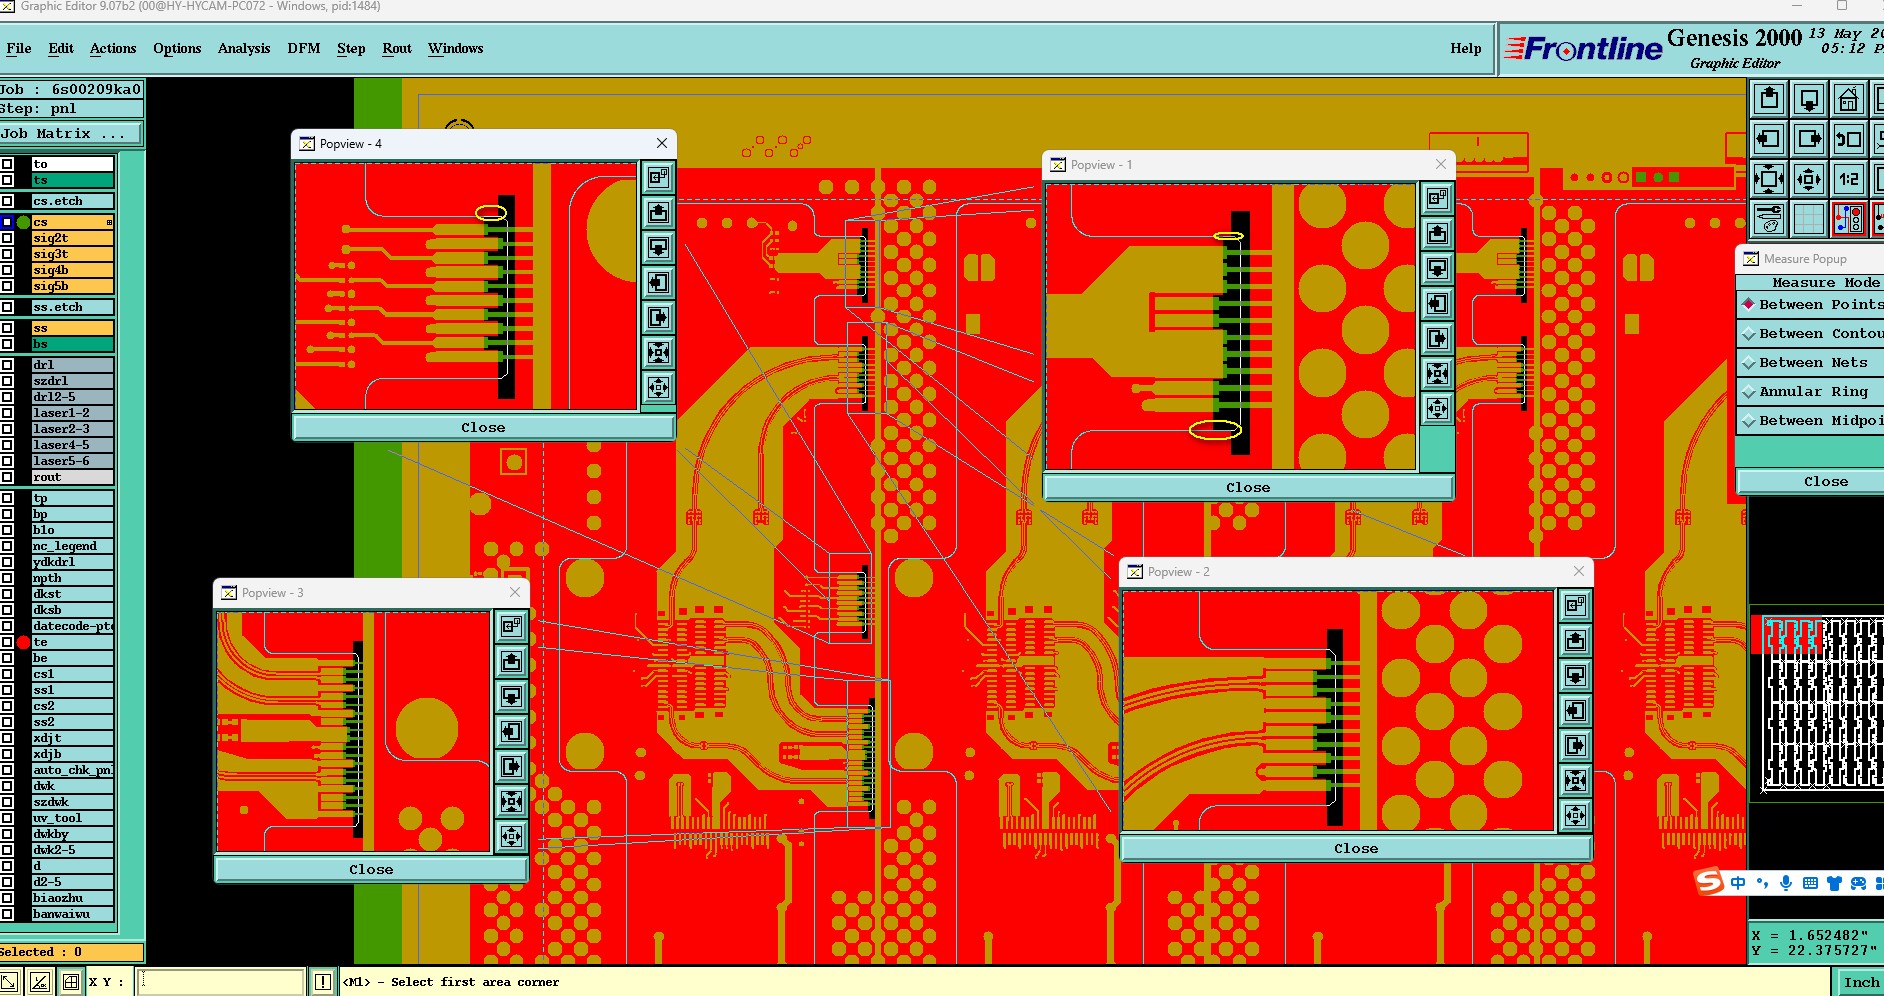Open the Analysis menu
Image resolution: width=1884 pixels, height=996 pixels.
tap(244, 48)
